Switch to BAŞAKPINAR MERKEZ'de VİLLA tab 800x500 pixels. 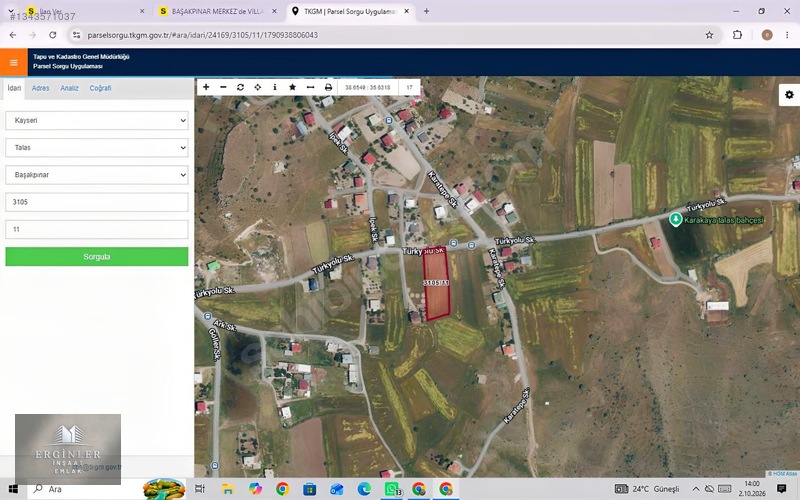(x=218, y=11)
